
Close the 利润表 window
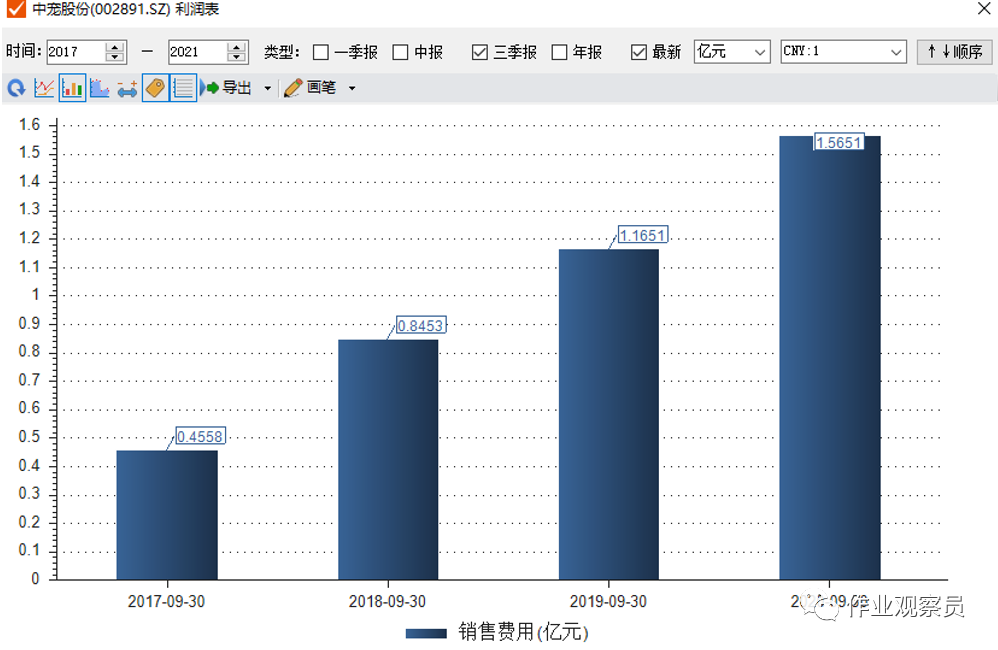984,9
